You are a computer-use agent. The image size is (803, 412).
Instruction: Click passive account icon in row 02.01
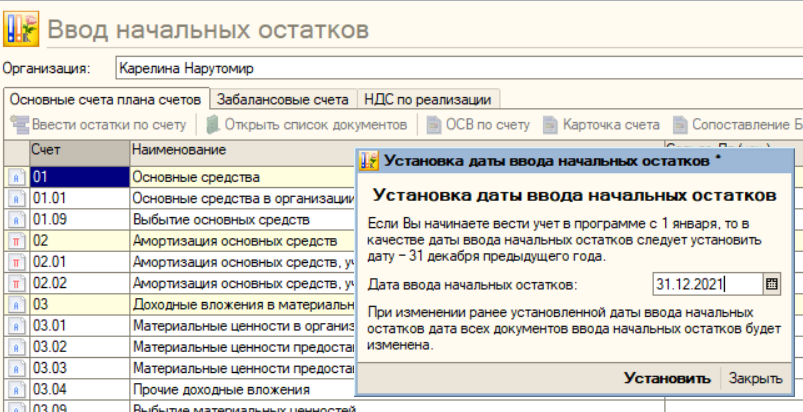coord(16,262)
